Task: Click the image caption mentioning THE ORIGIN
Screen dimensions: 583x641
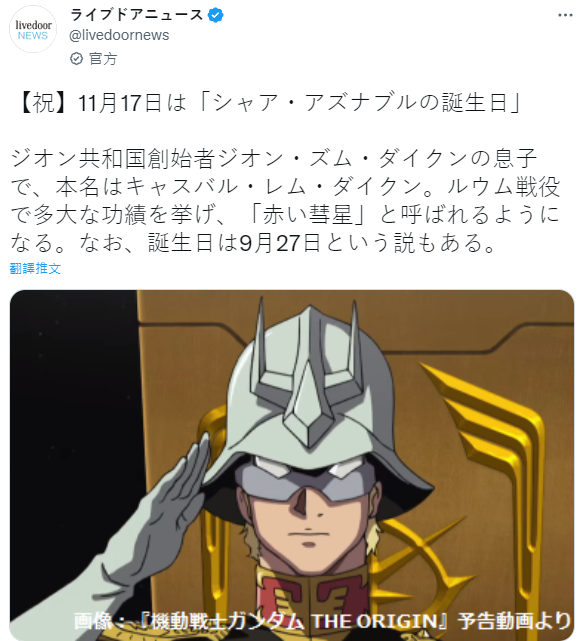Action: 322,621
